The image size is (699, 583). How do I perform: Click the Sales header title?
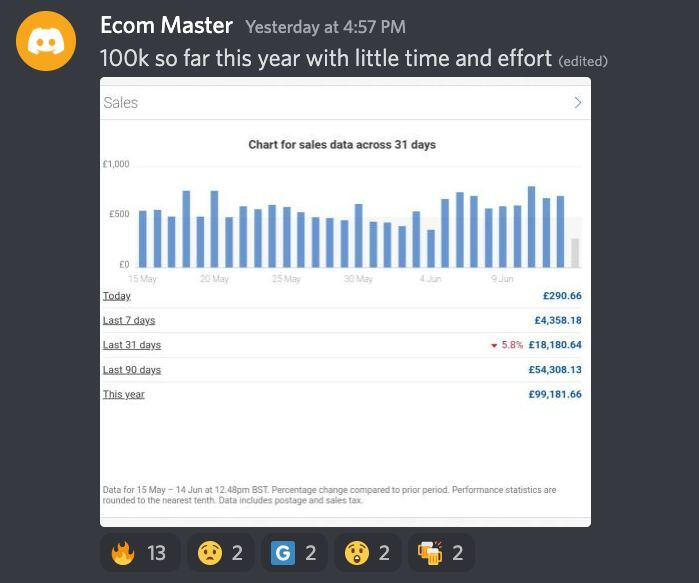tap(121, 102)
